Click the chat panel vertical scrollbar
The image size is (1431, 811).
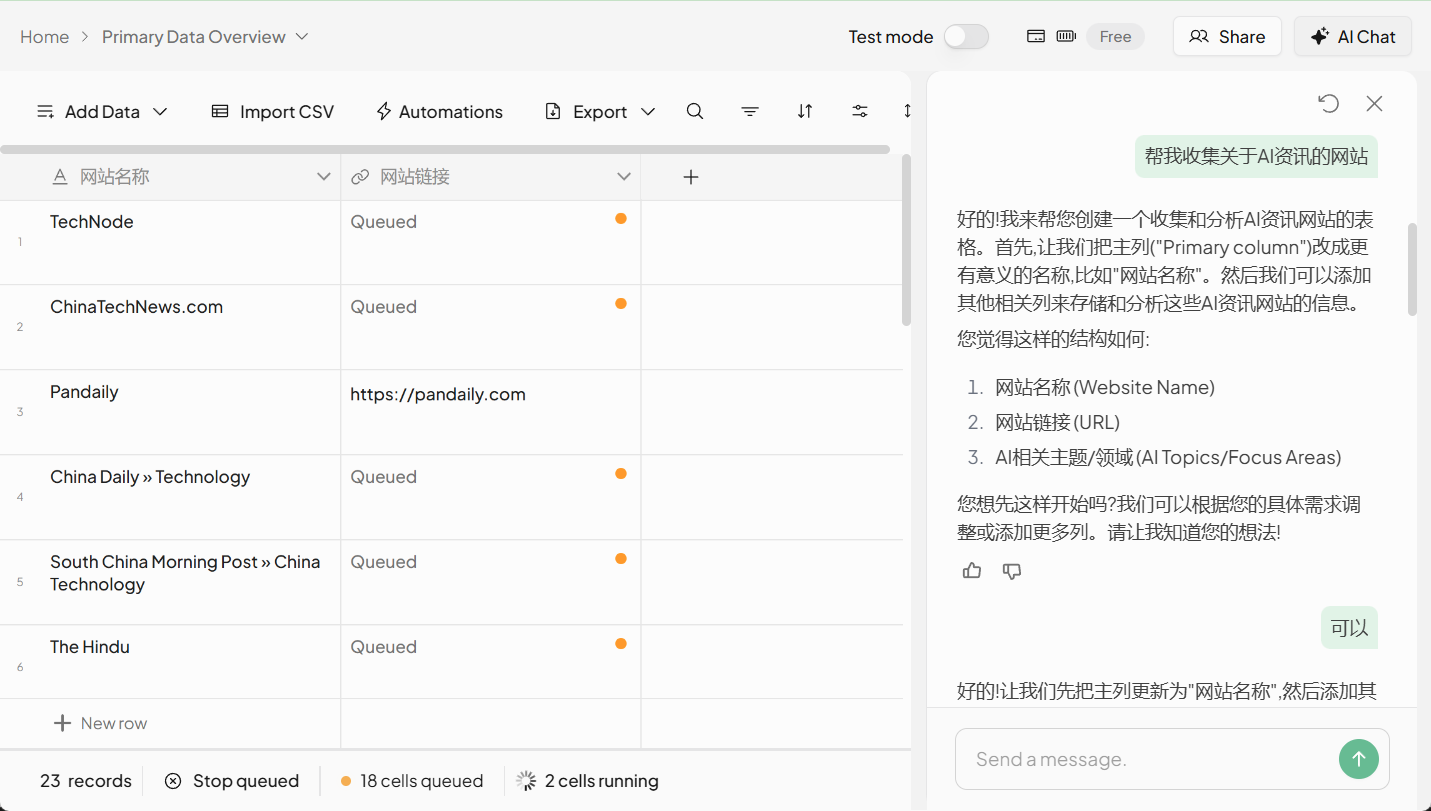coord(1412,269)
